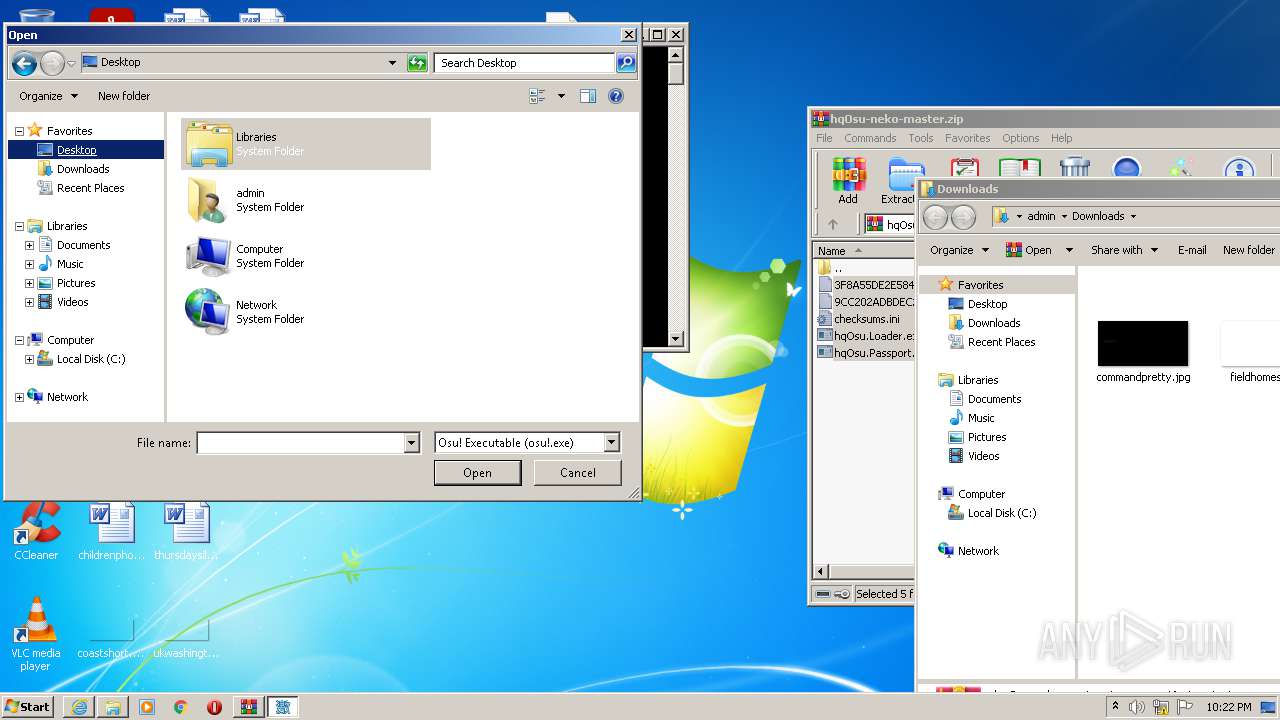Select the VLC media player desktop icon
Image resolution: width=1280 pixels, height=720 pixels.
click(x=36, y=634)
